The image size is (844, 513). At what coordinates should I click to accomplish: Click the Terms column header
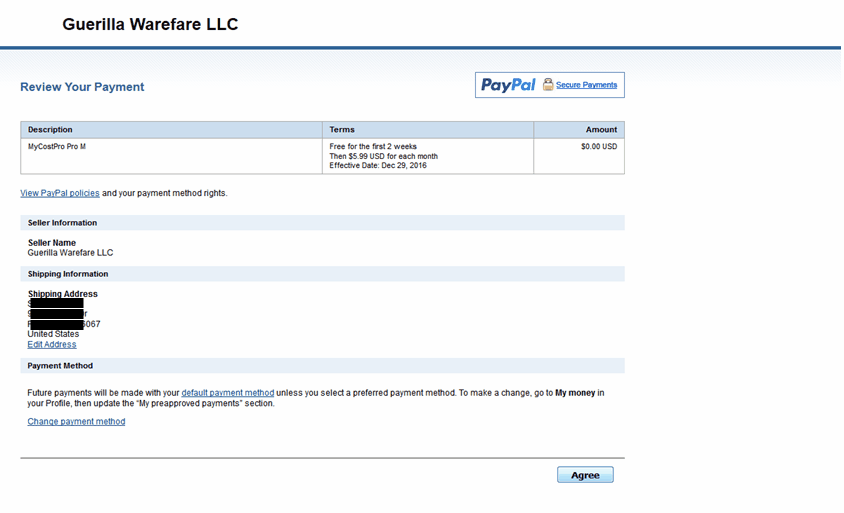428,130
